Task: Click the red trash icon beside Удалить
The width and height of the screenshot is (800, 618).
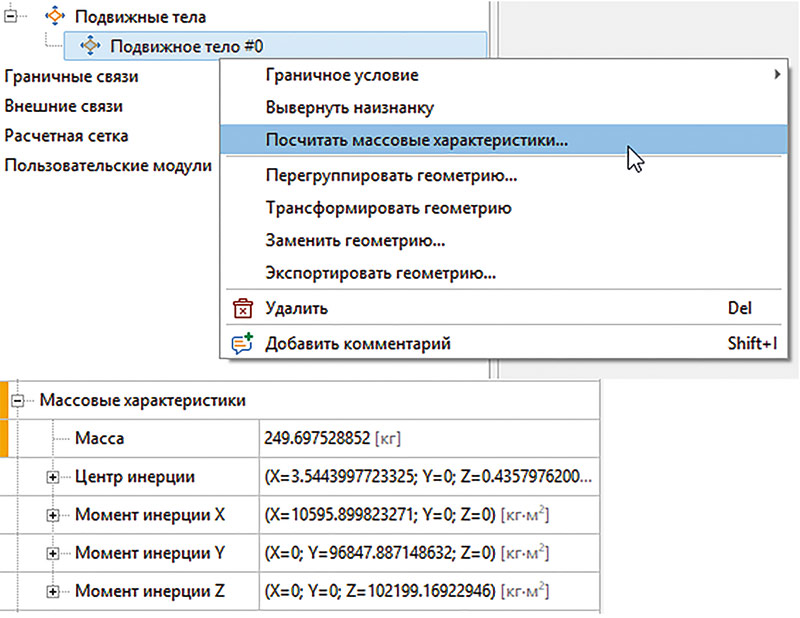Action: tap(241, 309)
